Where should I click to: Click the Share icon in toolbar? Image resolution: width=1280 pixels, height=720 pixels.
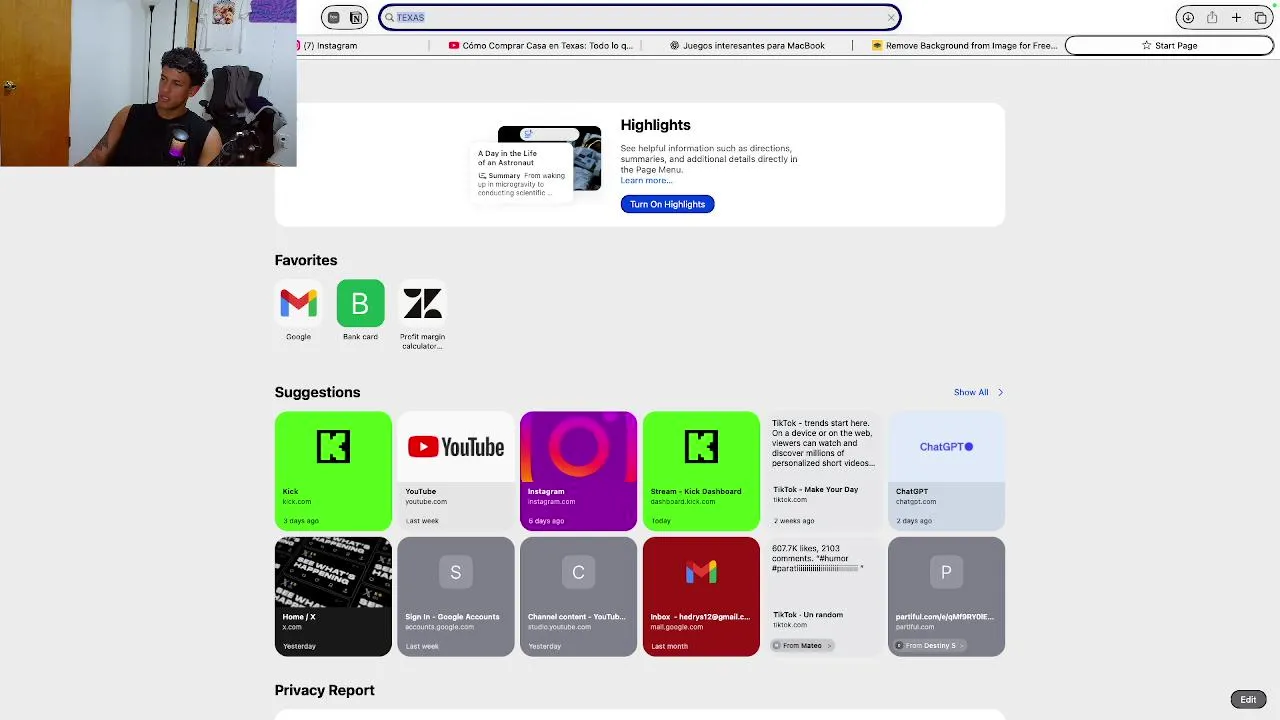coord(1212,17)
